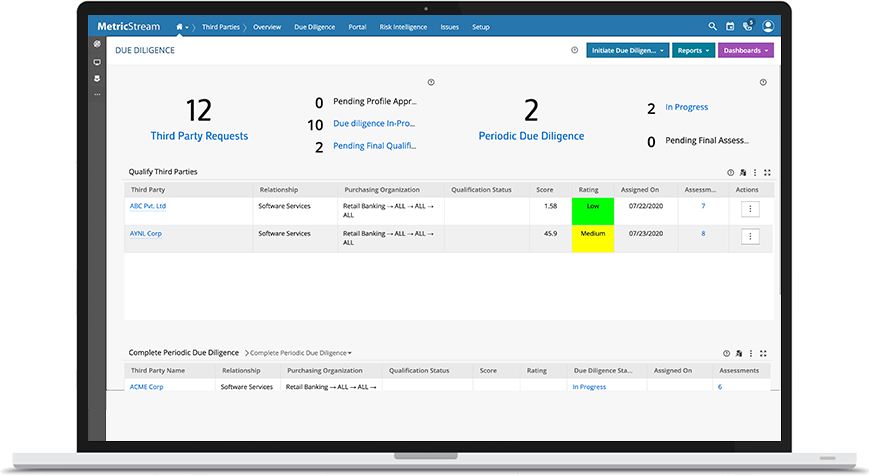Viewport: 870px width, 475px height.
Task: Click assessments count 8 for AYNL Corp
Action: click(703, 234)
